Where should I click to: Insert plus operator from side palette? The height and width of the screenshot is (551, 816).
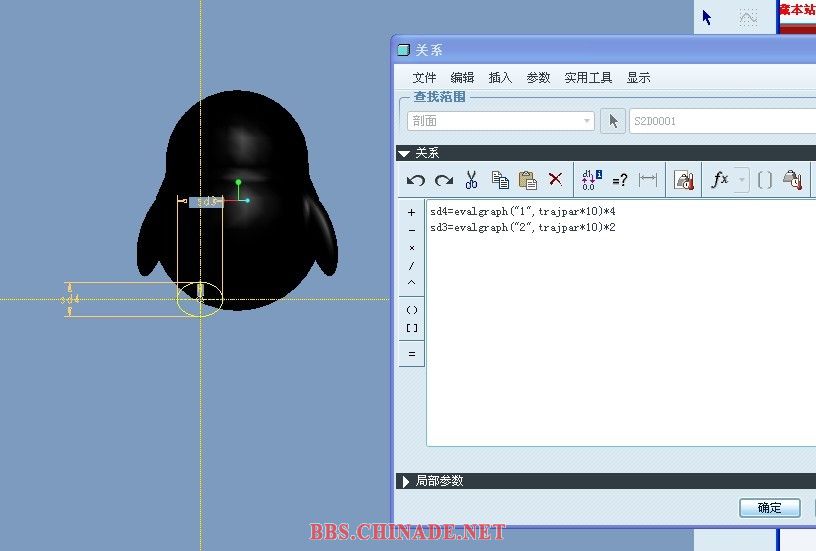point(412,212)
